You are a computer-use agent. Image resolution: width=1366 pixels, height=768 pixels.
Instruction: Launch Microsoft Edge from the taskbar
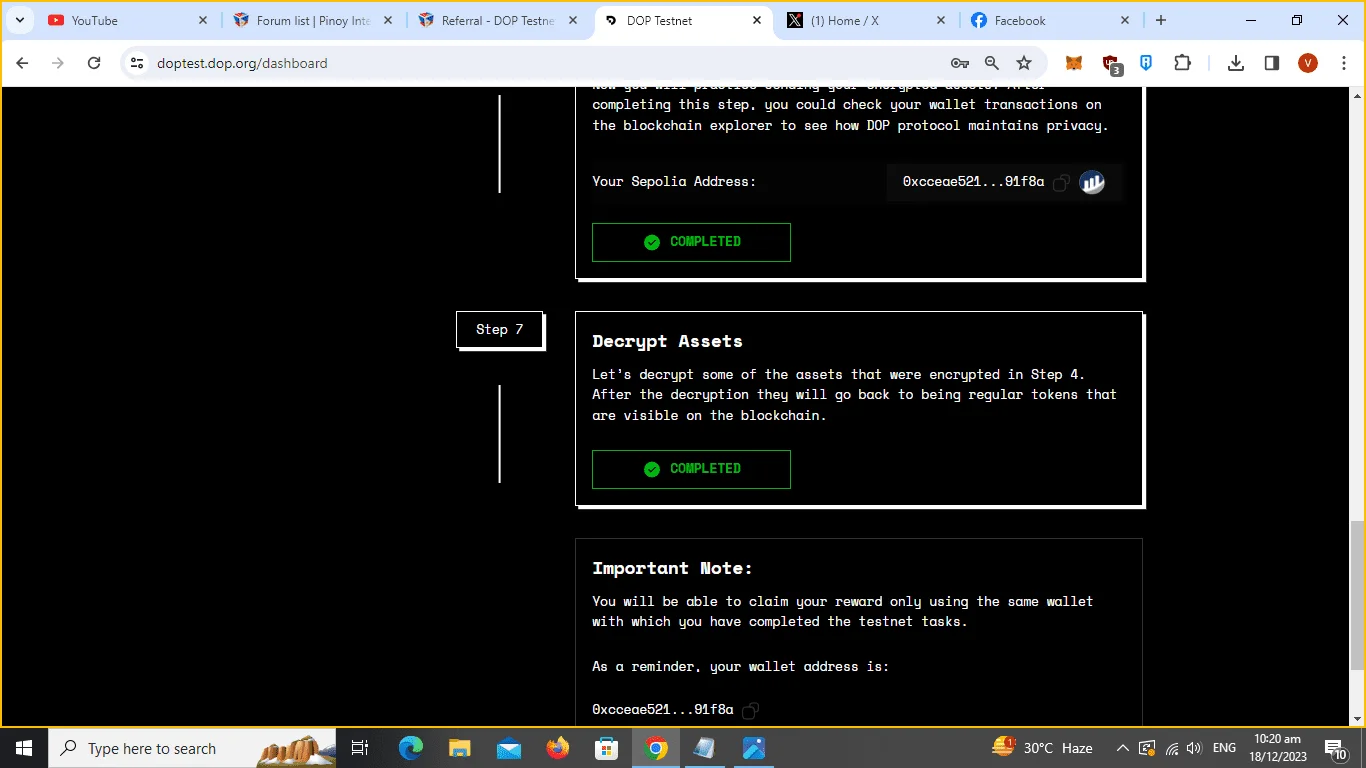[411, 748]
